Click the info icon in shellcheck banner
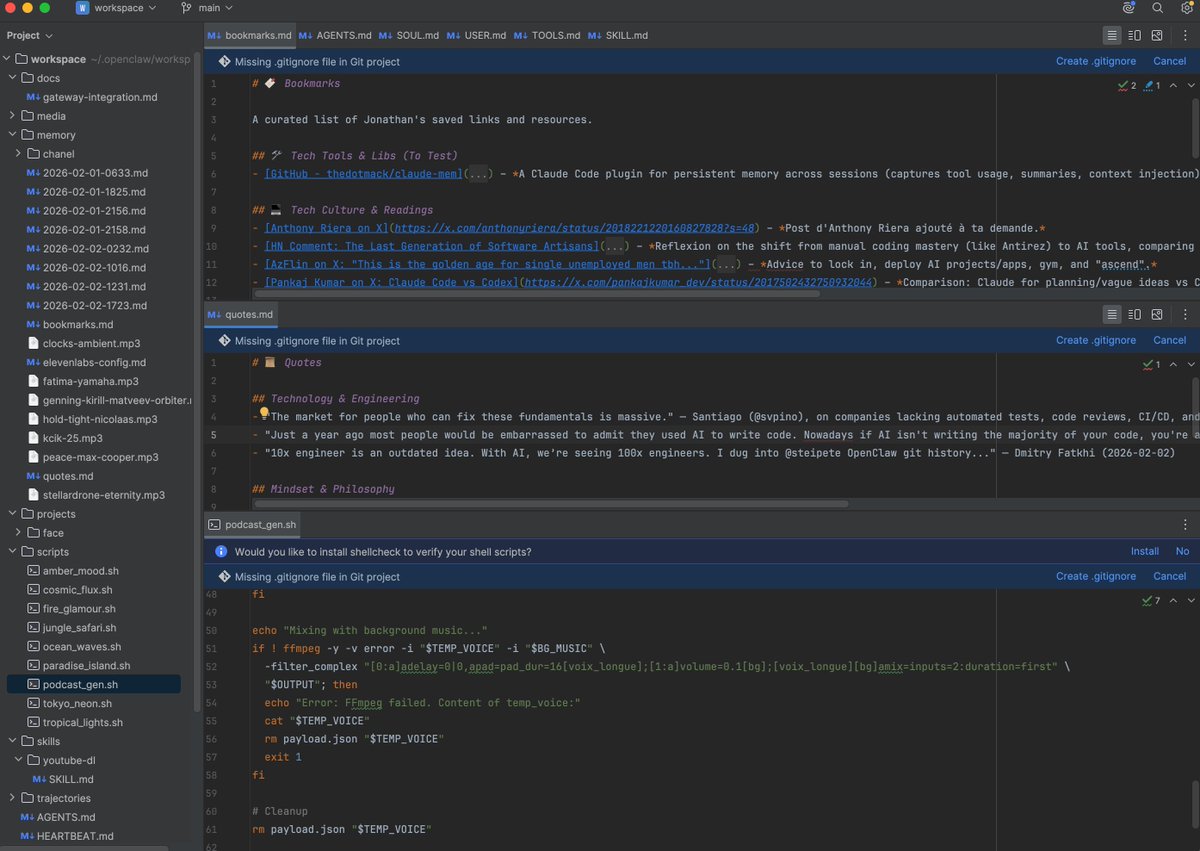 click(x=223, y=552)
